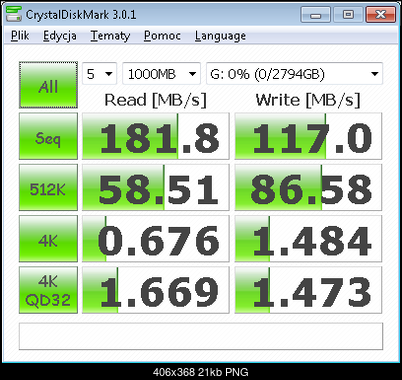Maximize the CrystalDiskMark window
Viewport: 402px width, 380px height.
[348, 15]
